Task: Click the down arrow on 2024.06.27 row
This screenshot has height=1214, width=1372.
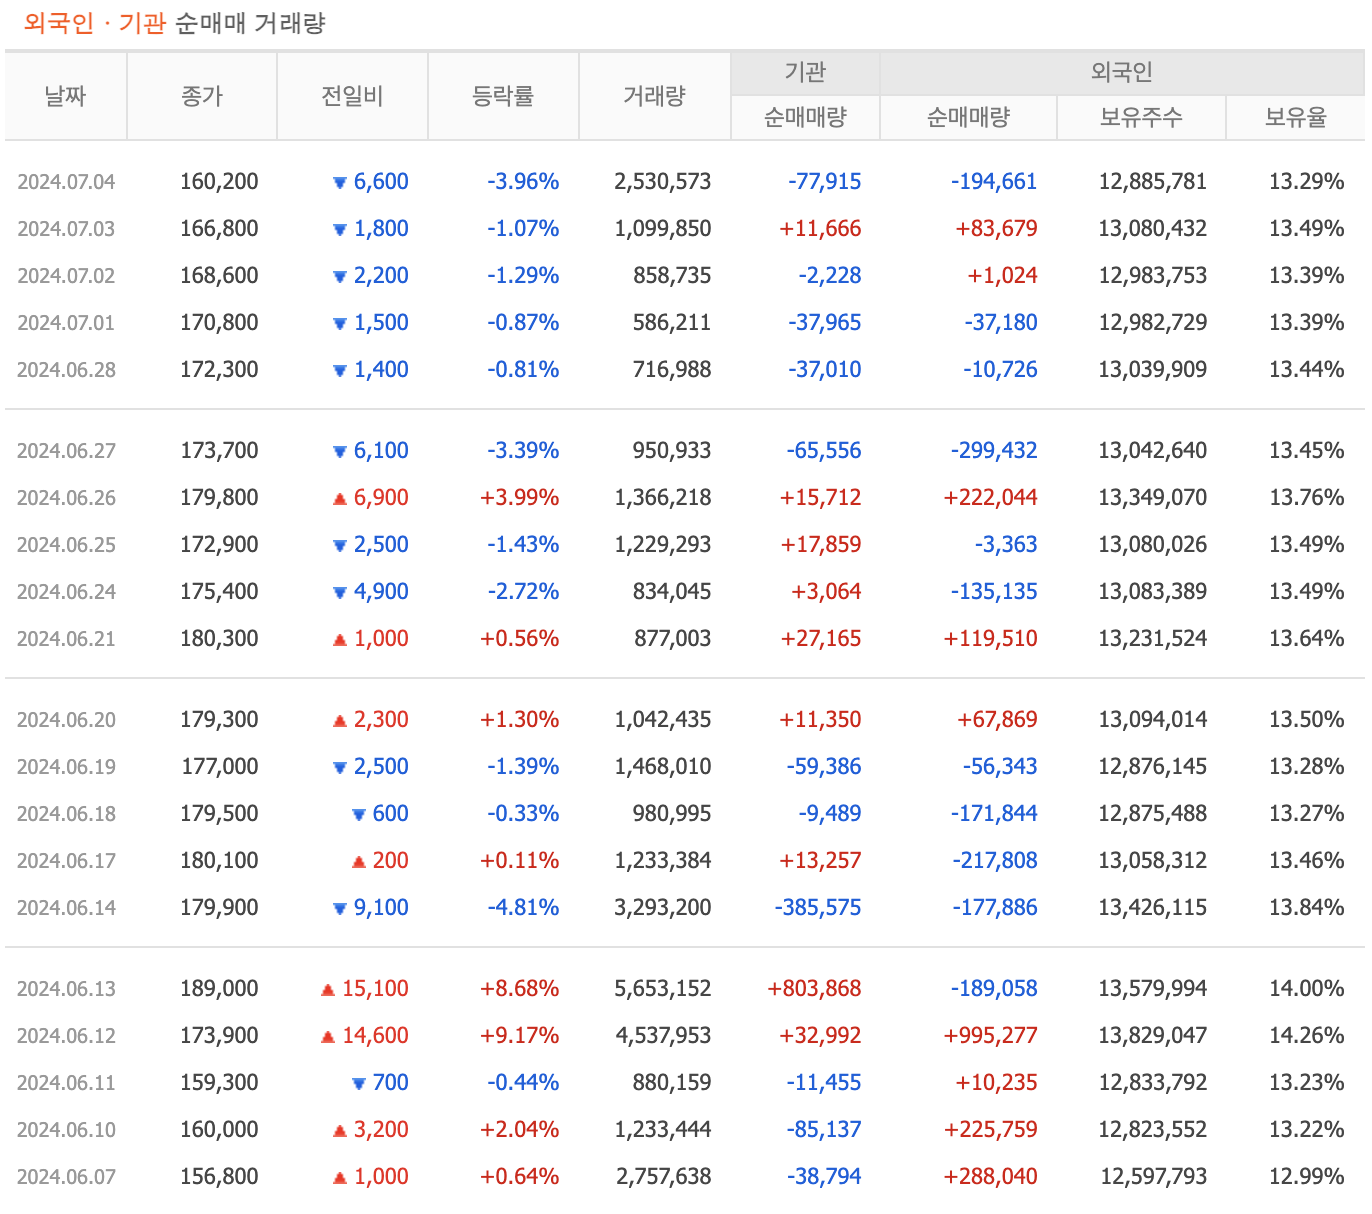Action: [x=340, y=450]
